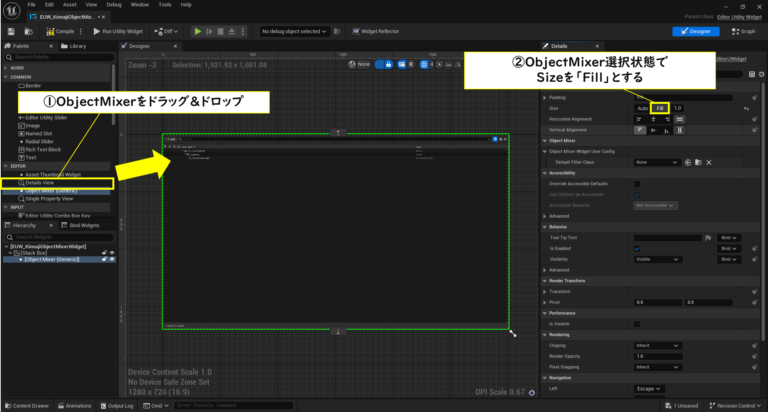Toggle the Is Volatile checkbox
The image size is (768, 412).
[x=637, y=324]
